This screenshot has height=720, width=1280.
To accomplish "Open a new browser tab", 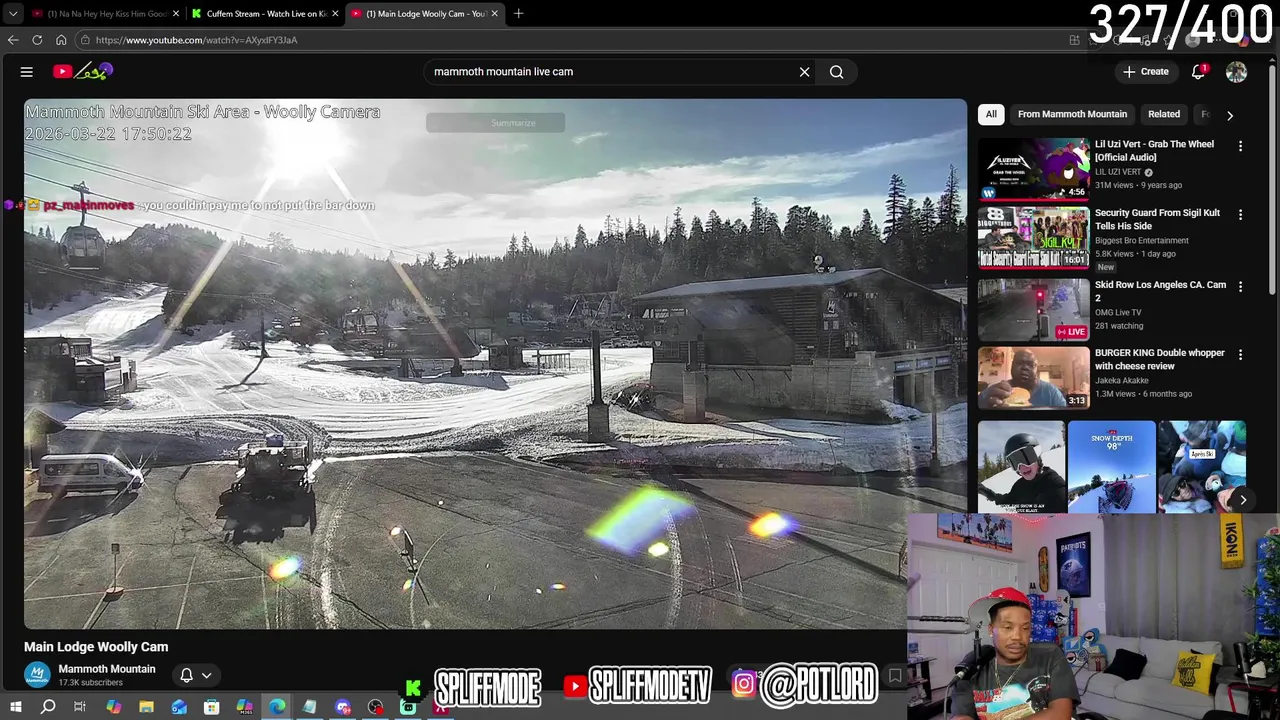I will coord(518,14).
